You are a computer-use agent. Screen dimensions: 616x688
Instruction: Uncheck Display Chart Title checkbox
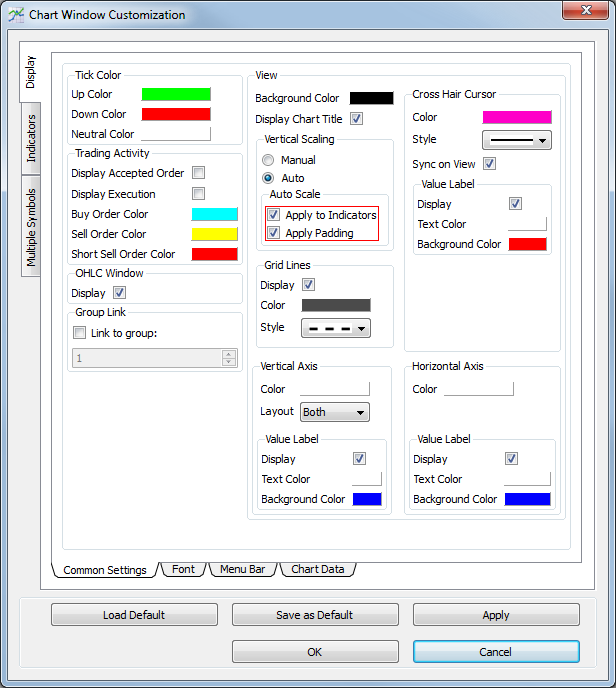[x=357, y=119]
